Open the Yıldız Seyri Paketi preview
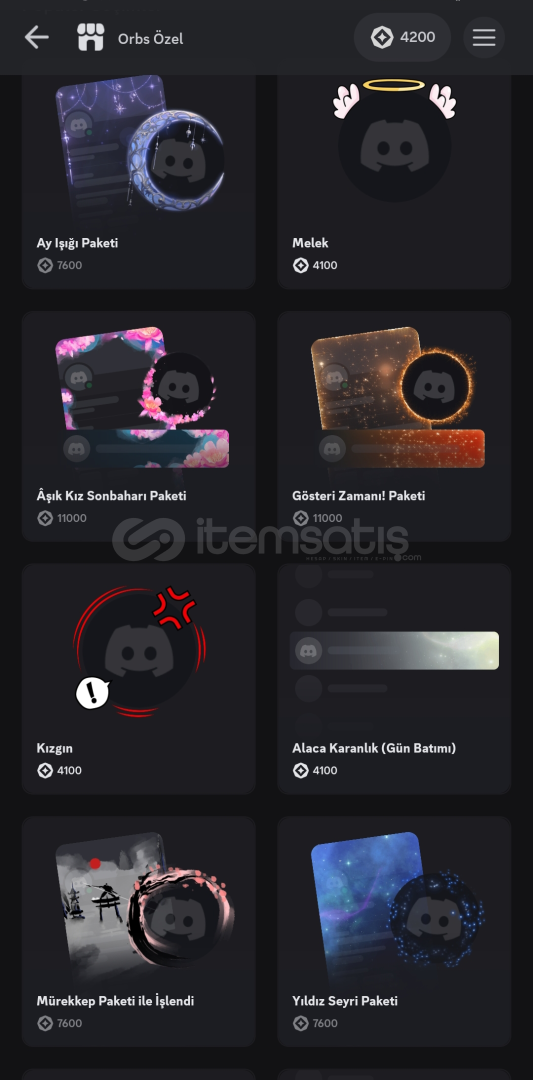This screenshot has height=1080, width=533. click(x=398, y=904)
